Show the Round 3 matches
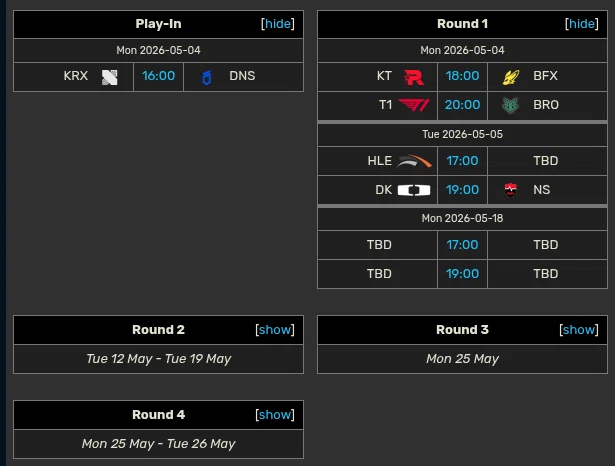 click(x=579, y=329)
